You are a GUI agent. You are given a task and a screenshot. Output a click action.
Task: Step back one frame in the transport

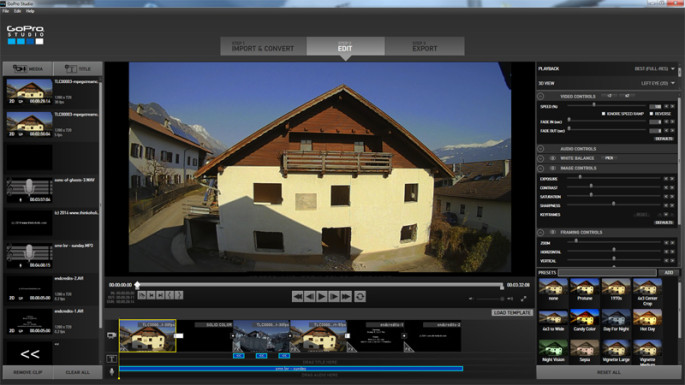(x=309, y=297)
